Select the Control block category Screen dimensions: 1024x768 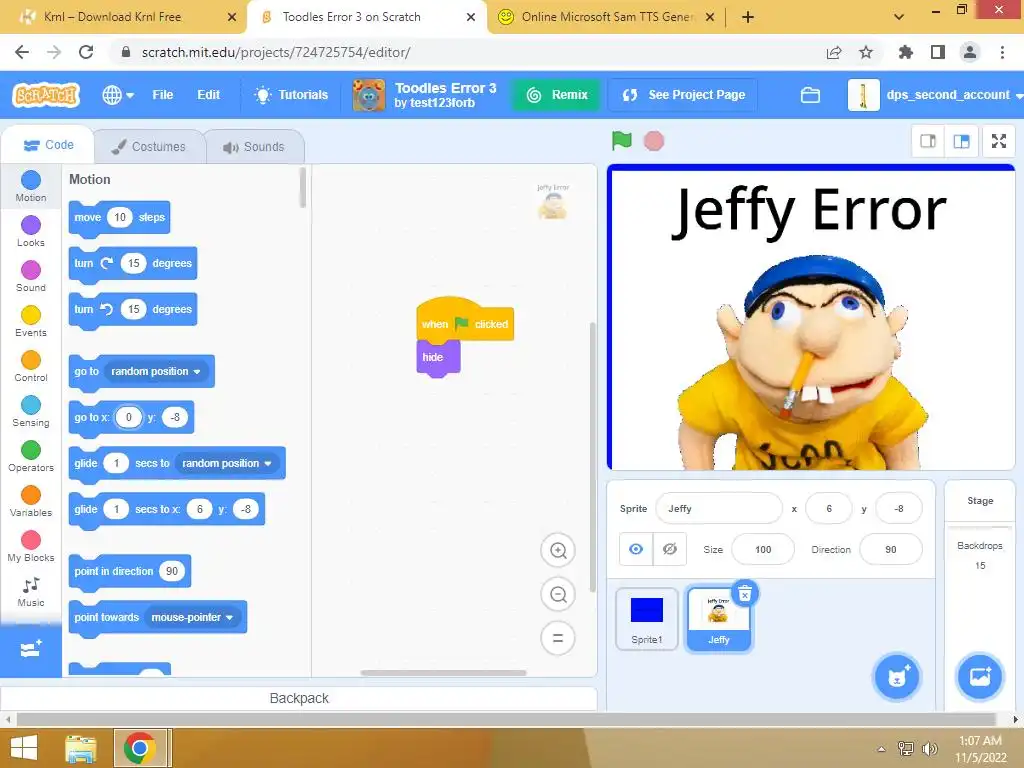click(31, 366)
